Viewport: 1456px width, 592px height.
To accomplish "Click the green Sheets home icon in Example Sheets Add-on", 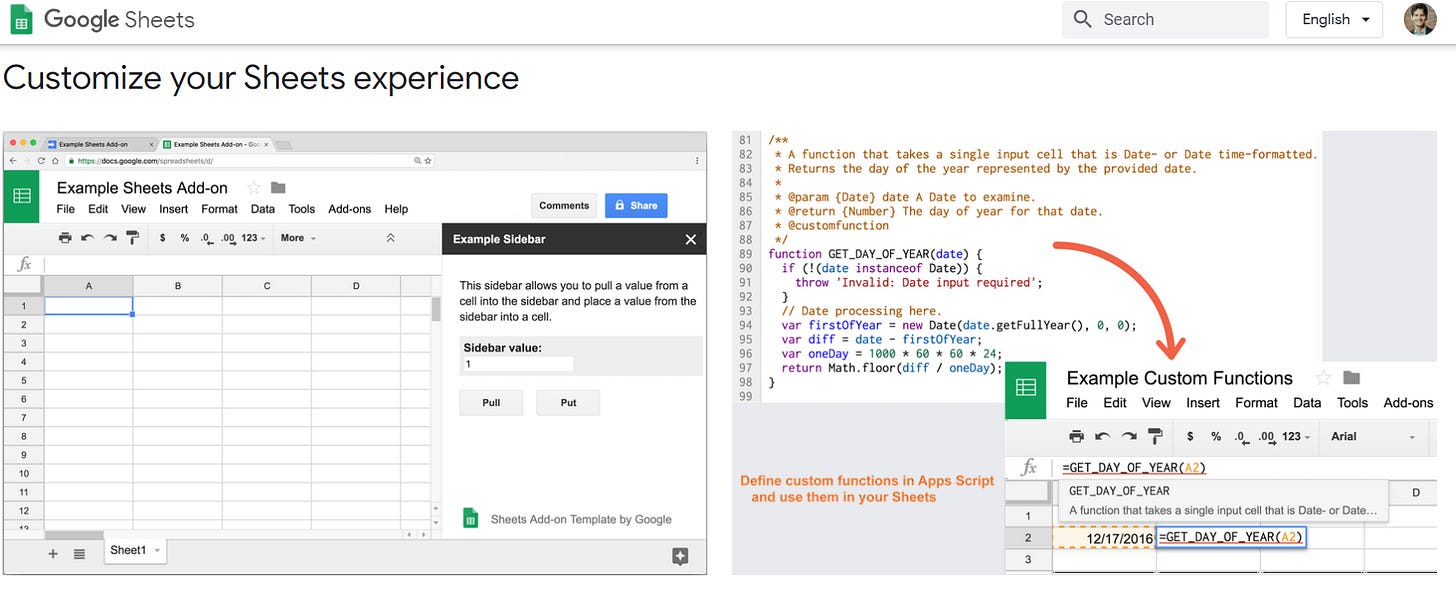I will [x=23, y=197].
